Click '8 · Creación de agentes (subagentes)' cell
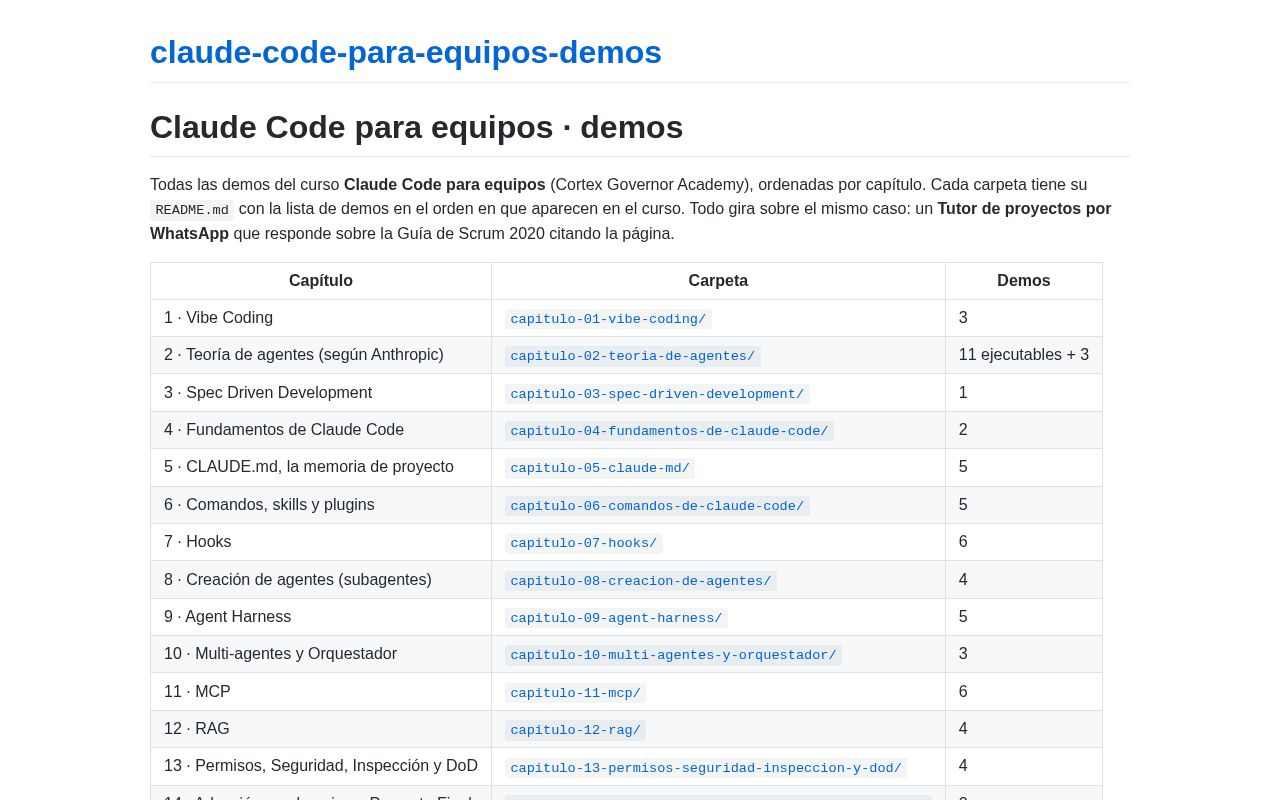The width and height of the screenshot is (1280, 800). [x=321, y=580]
